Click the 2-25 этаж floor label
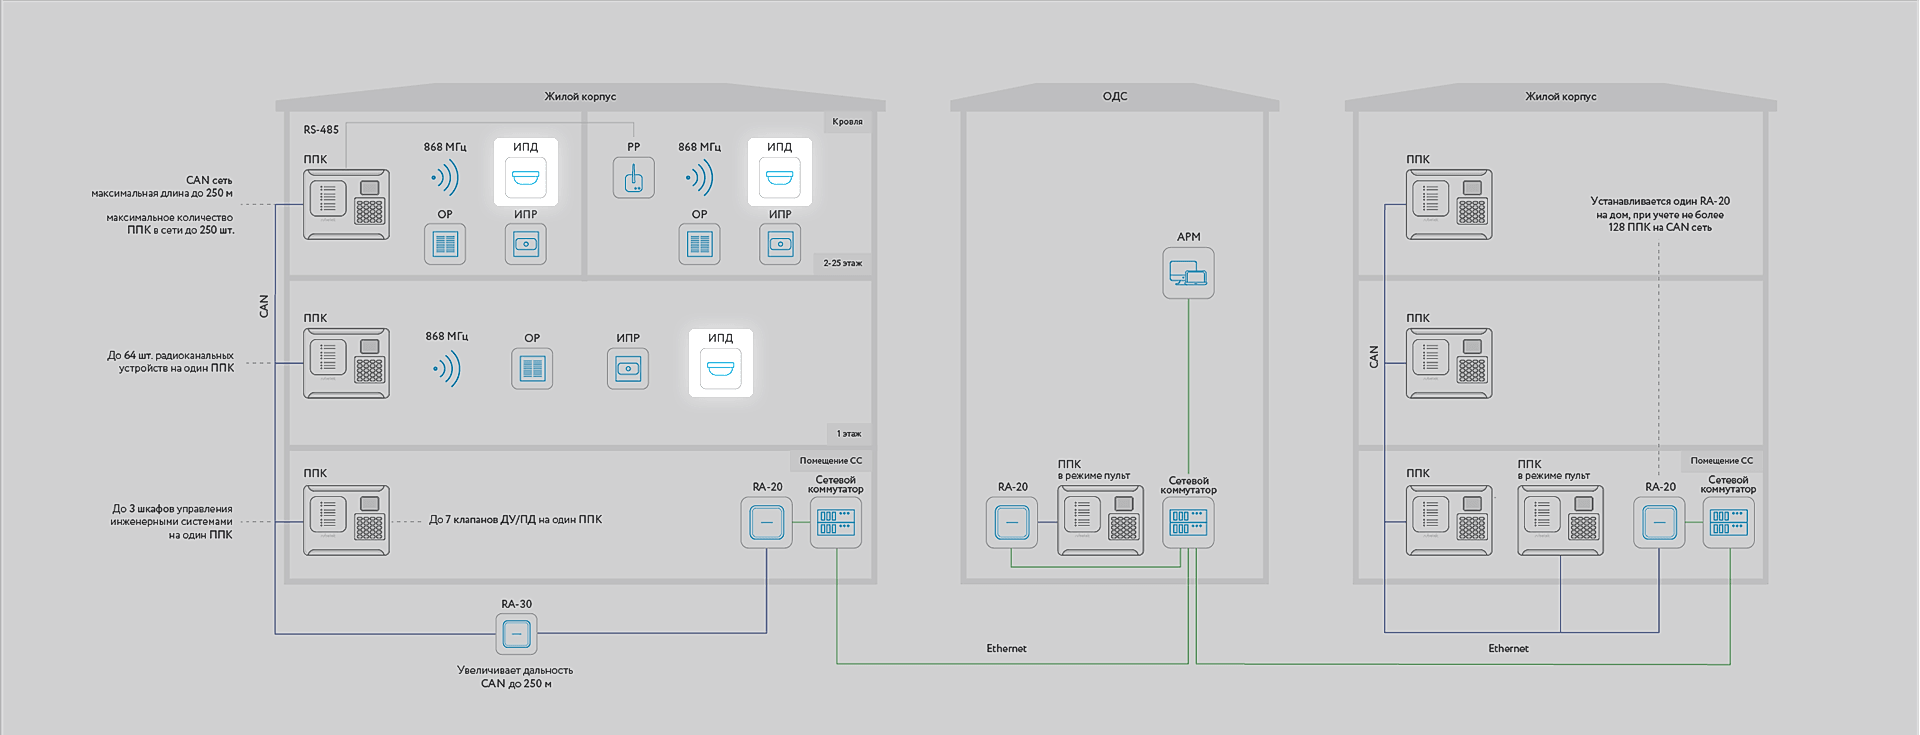Image resolution: width=1920 pixels, height=735 pixels. pyautogui.click(x=842, y=263)
